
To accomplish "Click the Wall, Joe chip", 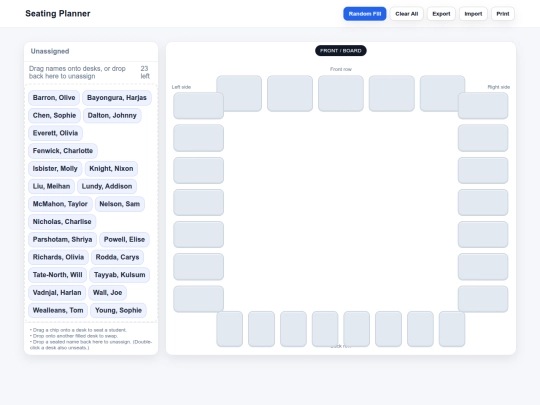I will point(107,293).
